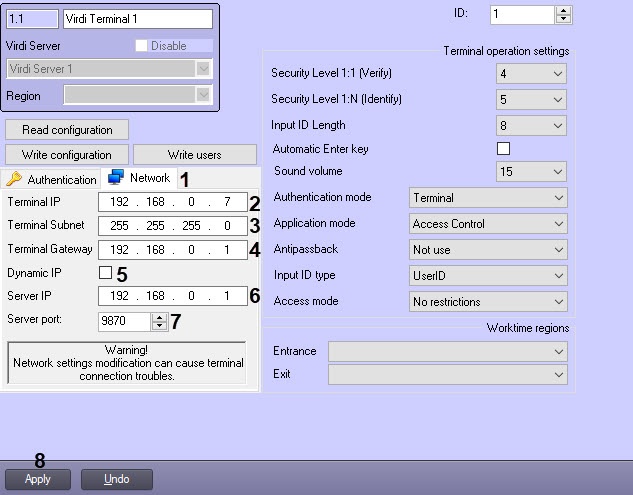Toggle the Virdi Server Disable checkbox
This screenshot has height=495, width=633.
(141, 46)
